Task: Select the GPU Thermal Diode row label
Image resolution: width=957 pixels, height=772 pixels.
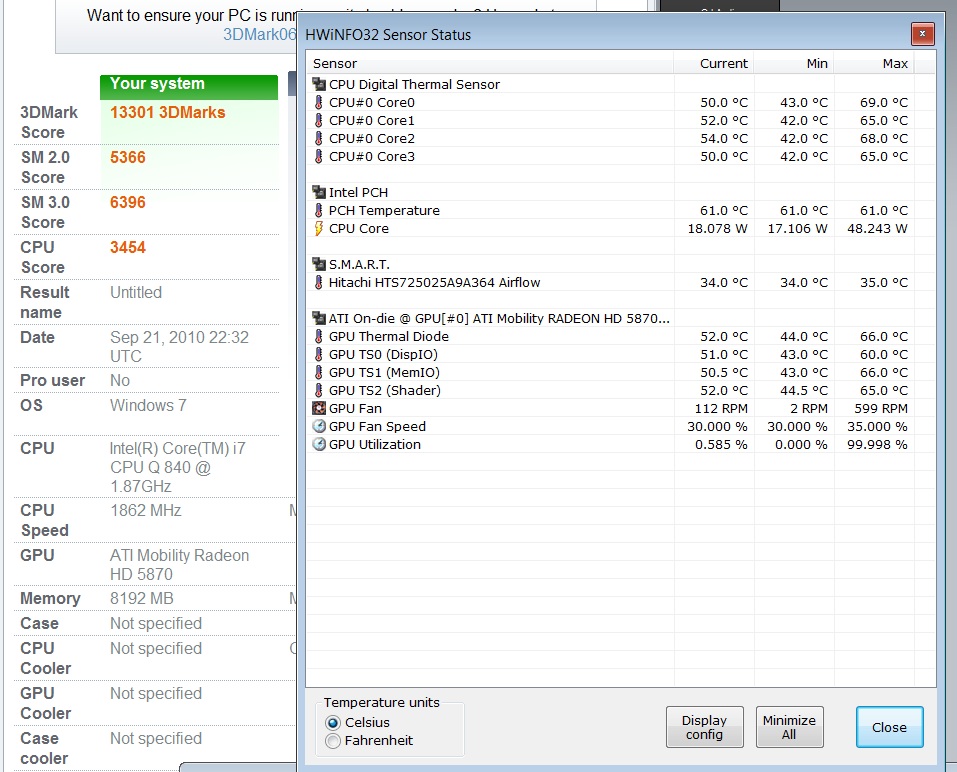Action: (x=389, y=336)
